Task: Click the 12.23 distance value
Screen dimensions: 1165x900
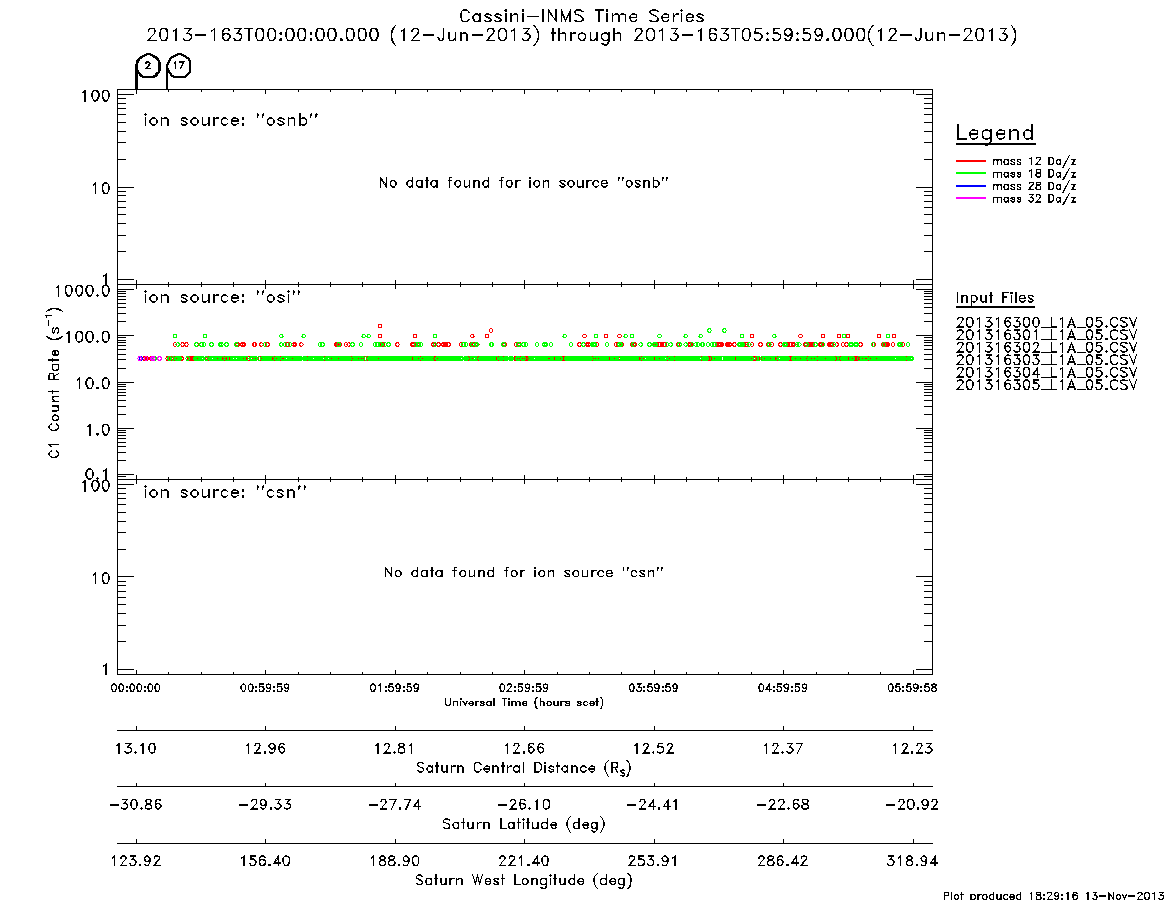Action: pyautogui.click(x=912, y=748)
